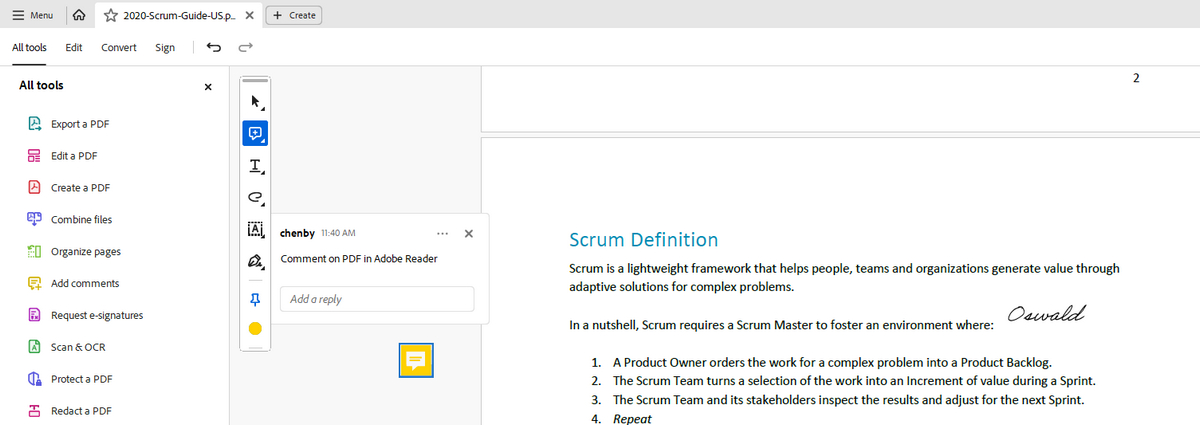1200x425 pixels.
Task: Click the Oswald signature on the page
Action: tap(1047, 316)
